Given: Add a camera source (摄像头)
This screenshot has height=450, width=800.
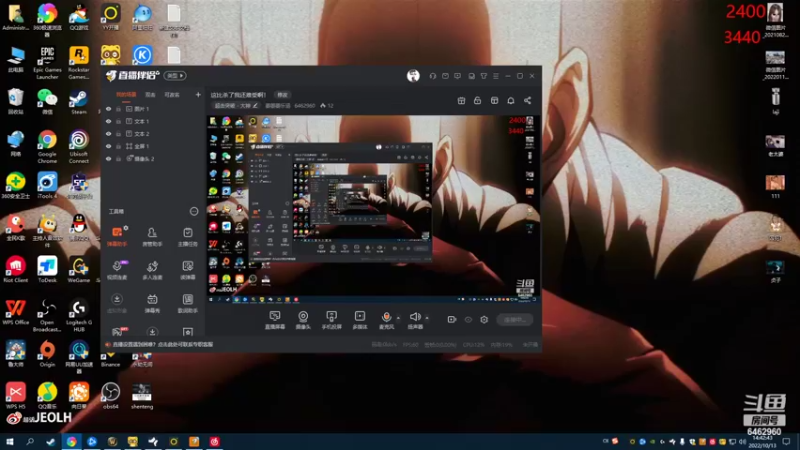Looking at the screenshot, I should coord(303,320).
